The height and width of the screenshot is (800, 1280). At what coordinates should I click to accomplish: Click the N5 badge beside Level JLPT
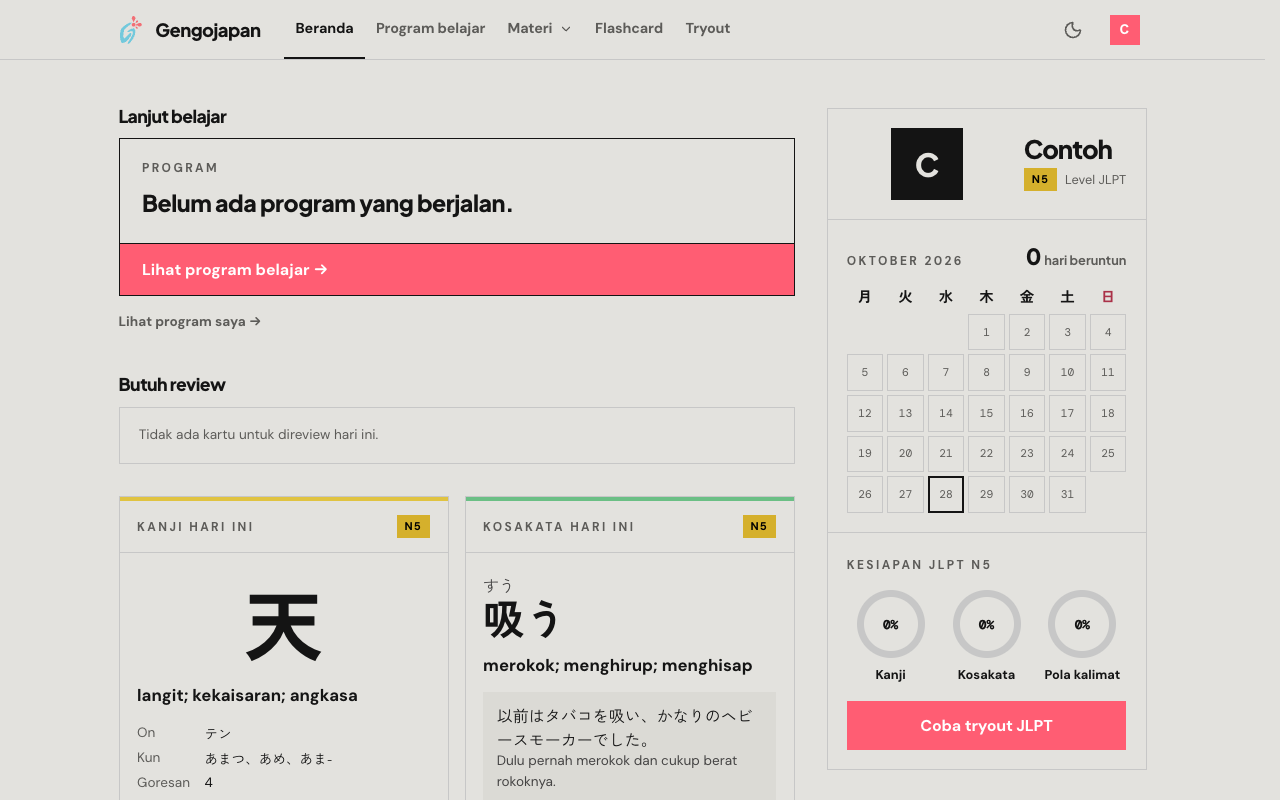coord(1040,180)
